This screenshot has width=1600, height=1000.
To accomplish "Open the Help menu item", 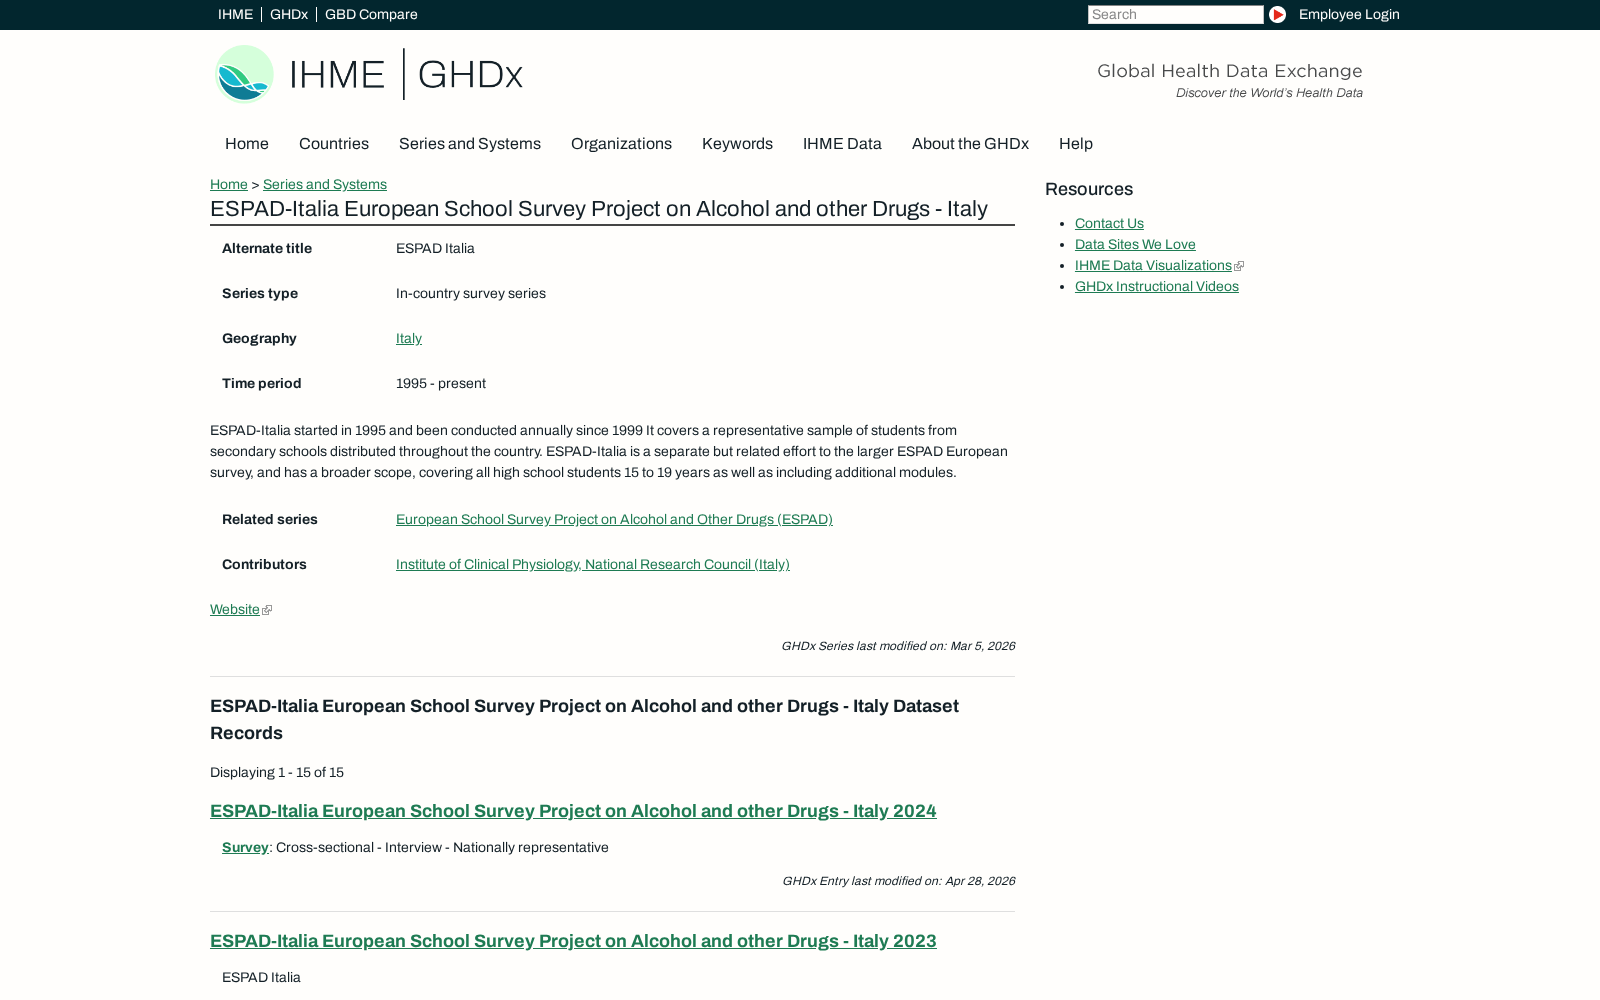I will 1076,144.
